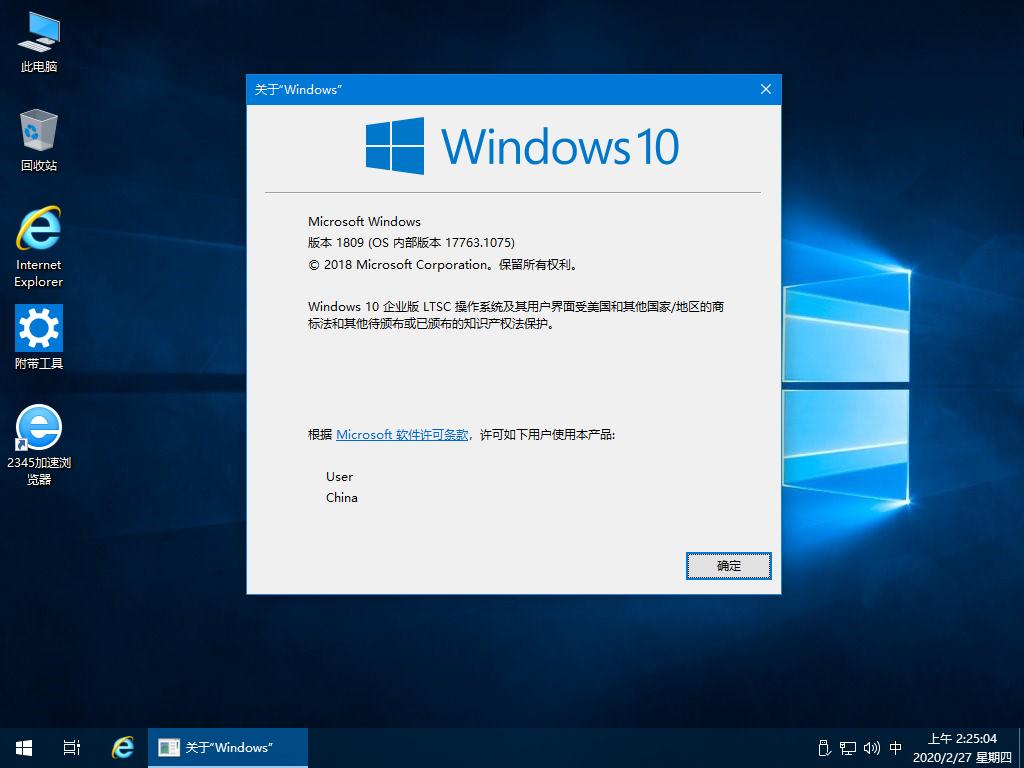Open the 此电脑 desktop icon

coord(39,42)
